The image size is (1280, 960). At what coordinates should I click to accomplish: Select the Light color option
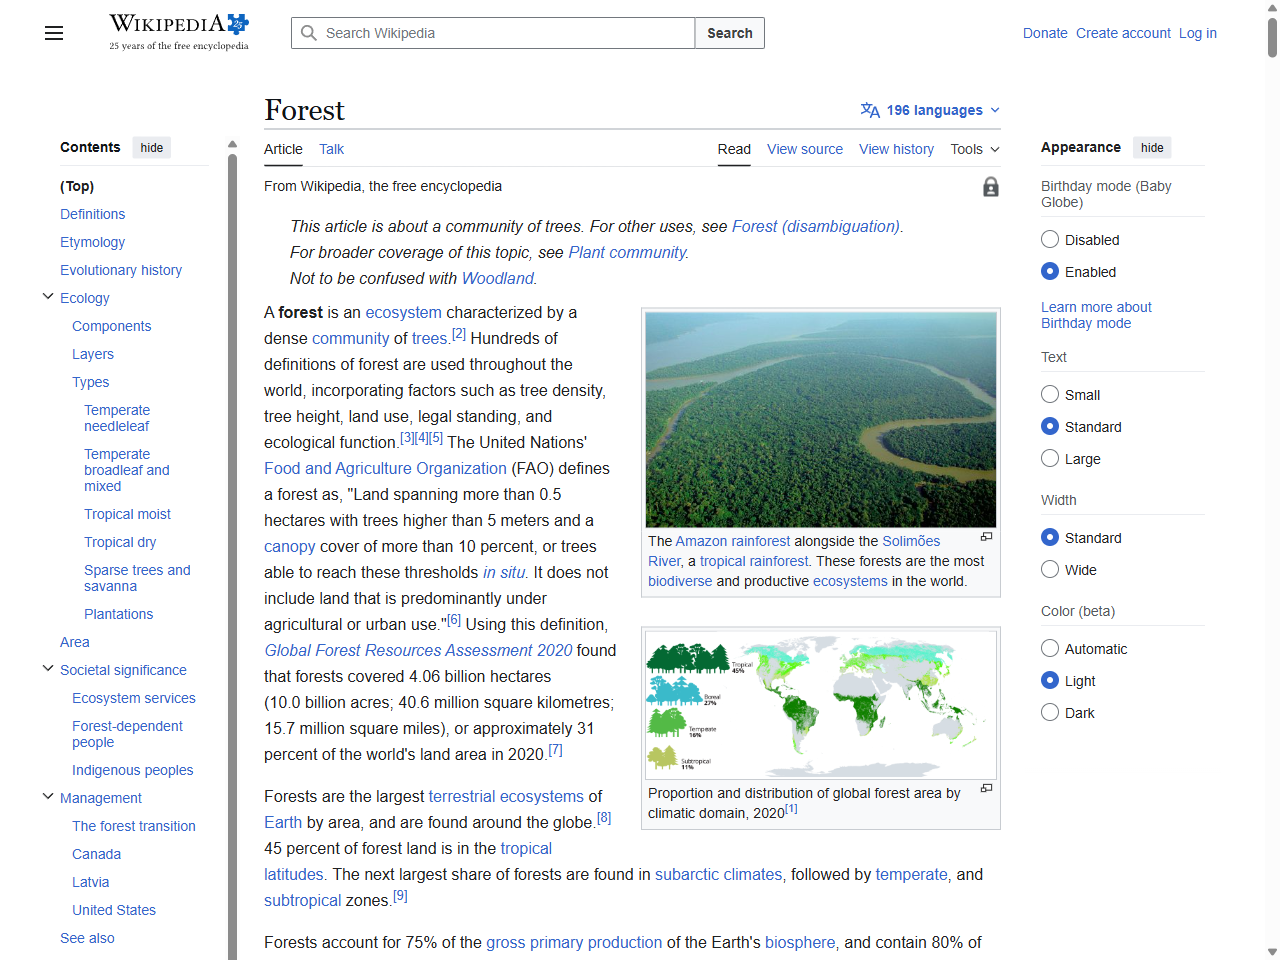(1050, 680)
